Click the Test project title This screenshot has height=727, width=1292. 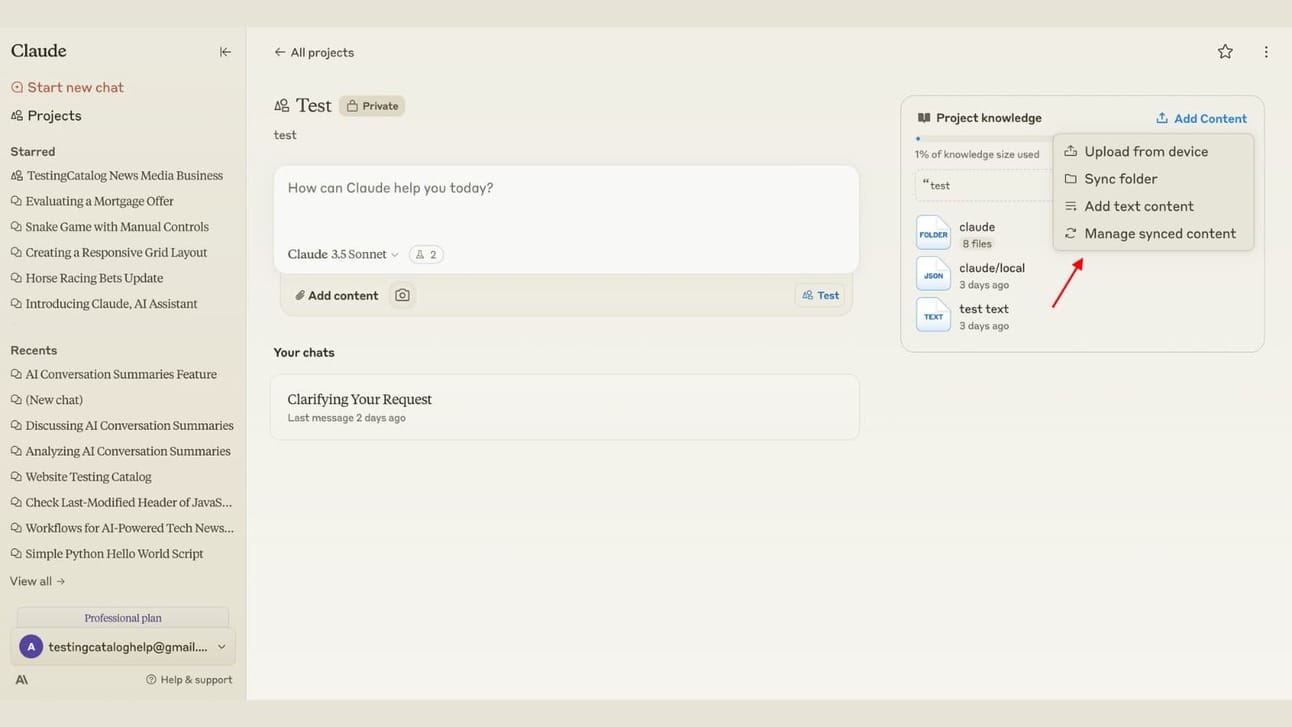tap(314, 106)
